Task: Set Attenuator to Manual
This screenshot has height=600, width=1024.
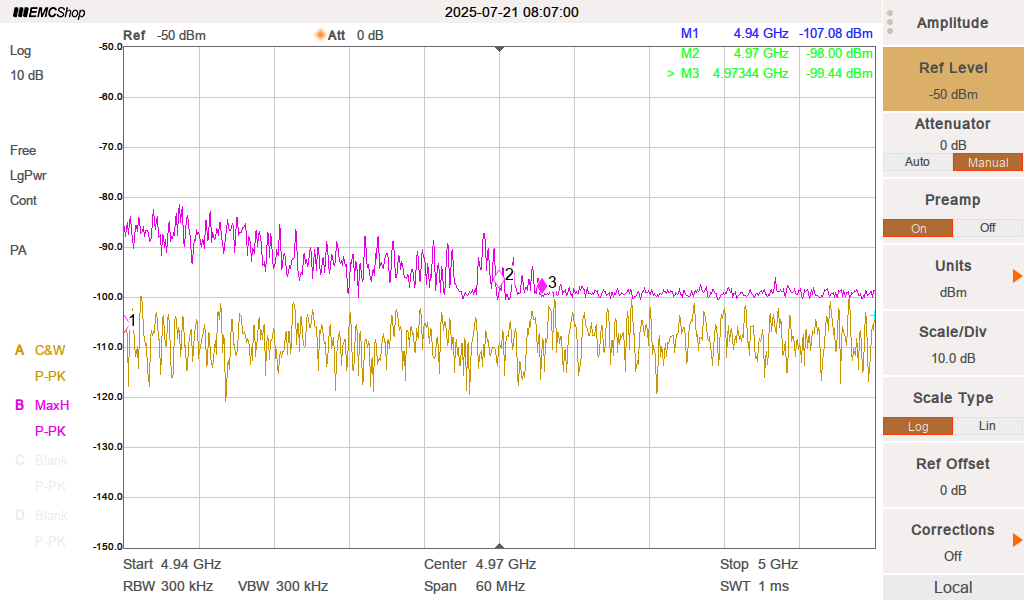Action: click(x=987, y=162)
